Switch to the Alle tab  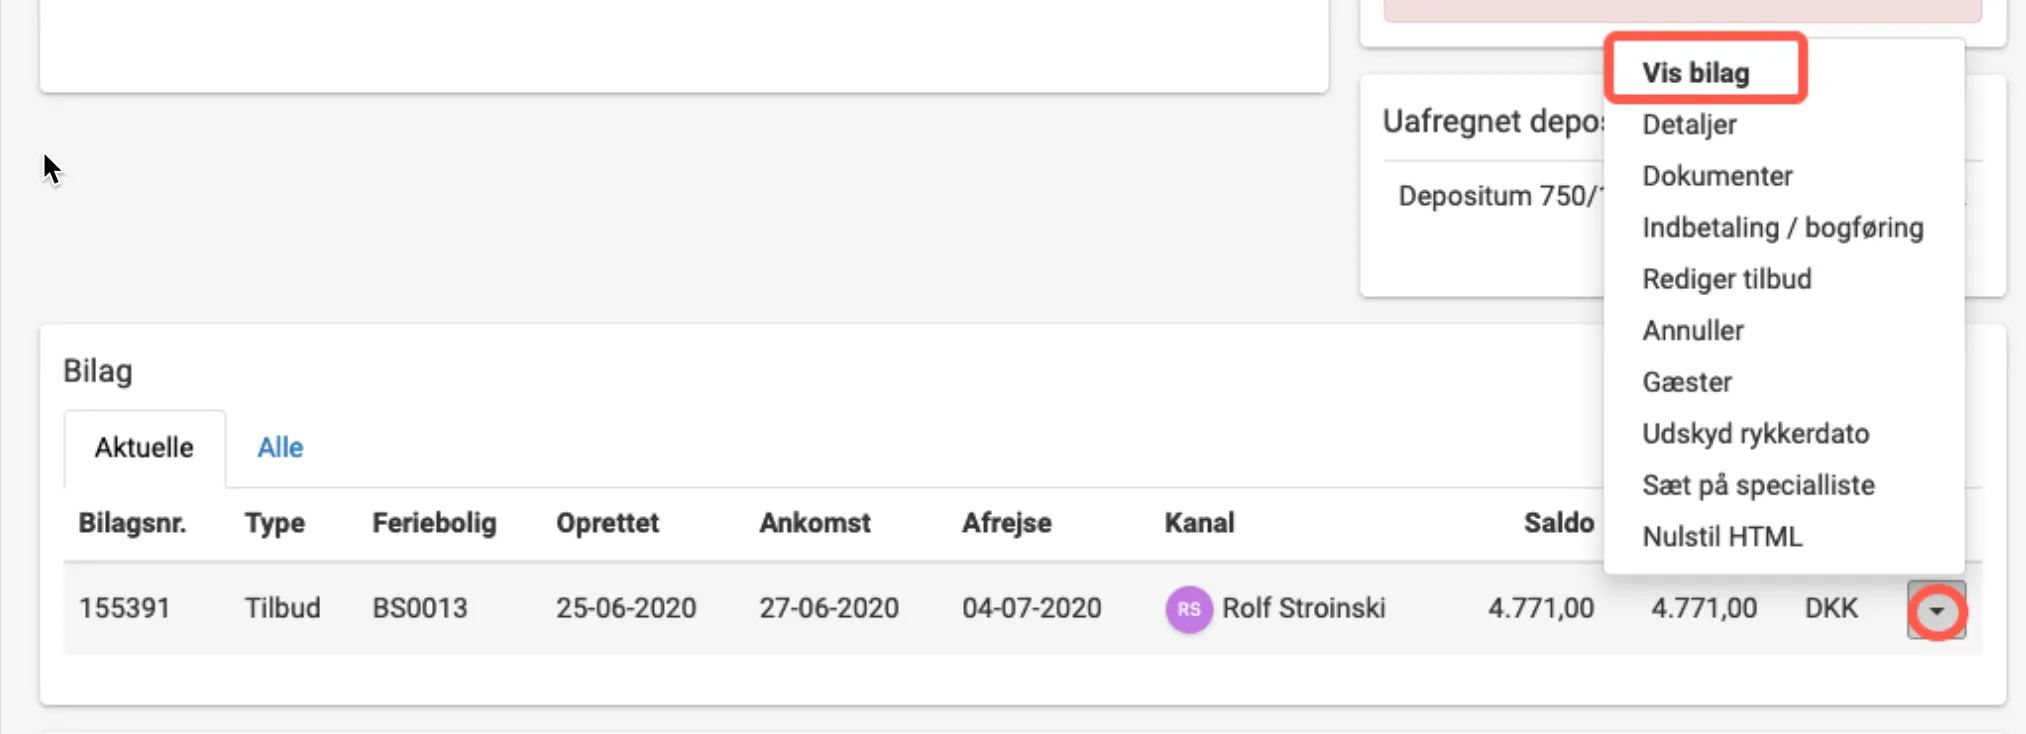pyautogui.click(x=280, y=448)
